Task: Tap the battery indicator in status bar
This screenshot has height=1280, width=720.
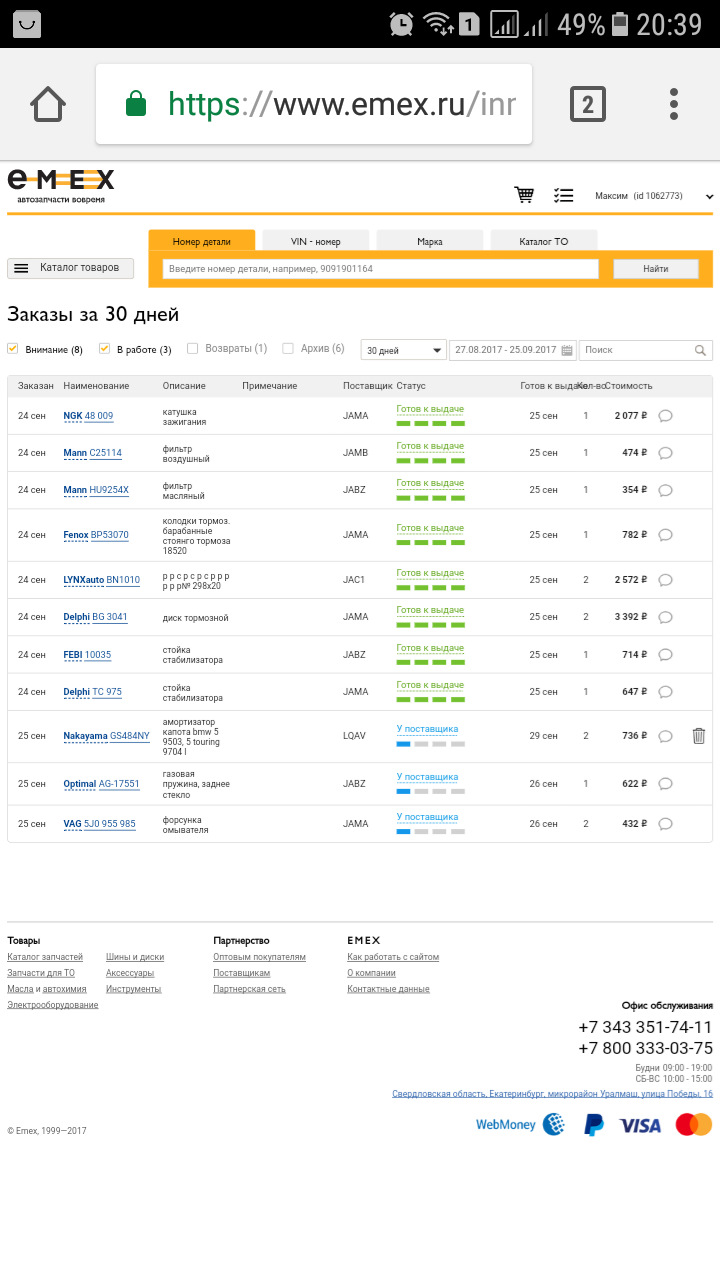Action: [620, 23]
